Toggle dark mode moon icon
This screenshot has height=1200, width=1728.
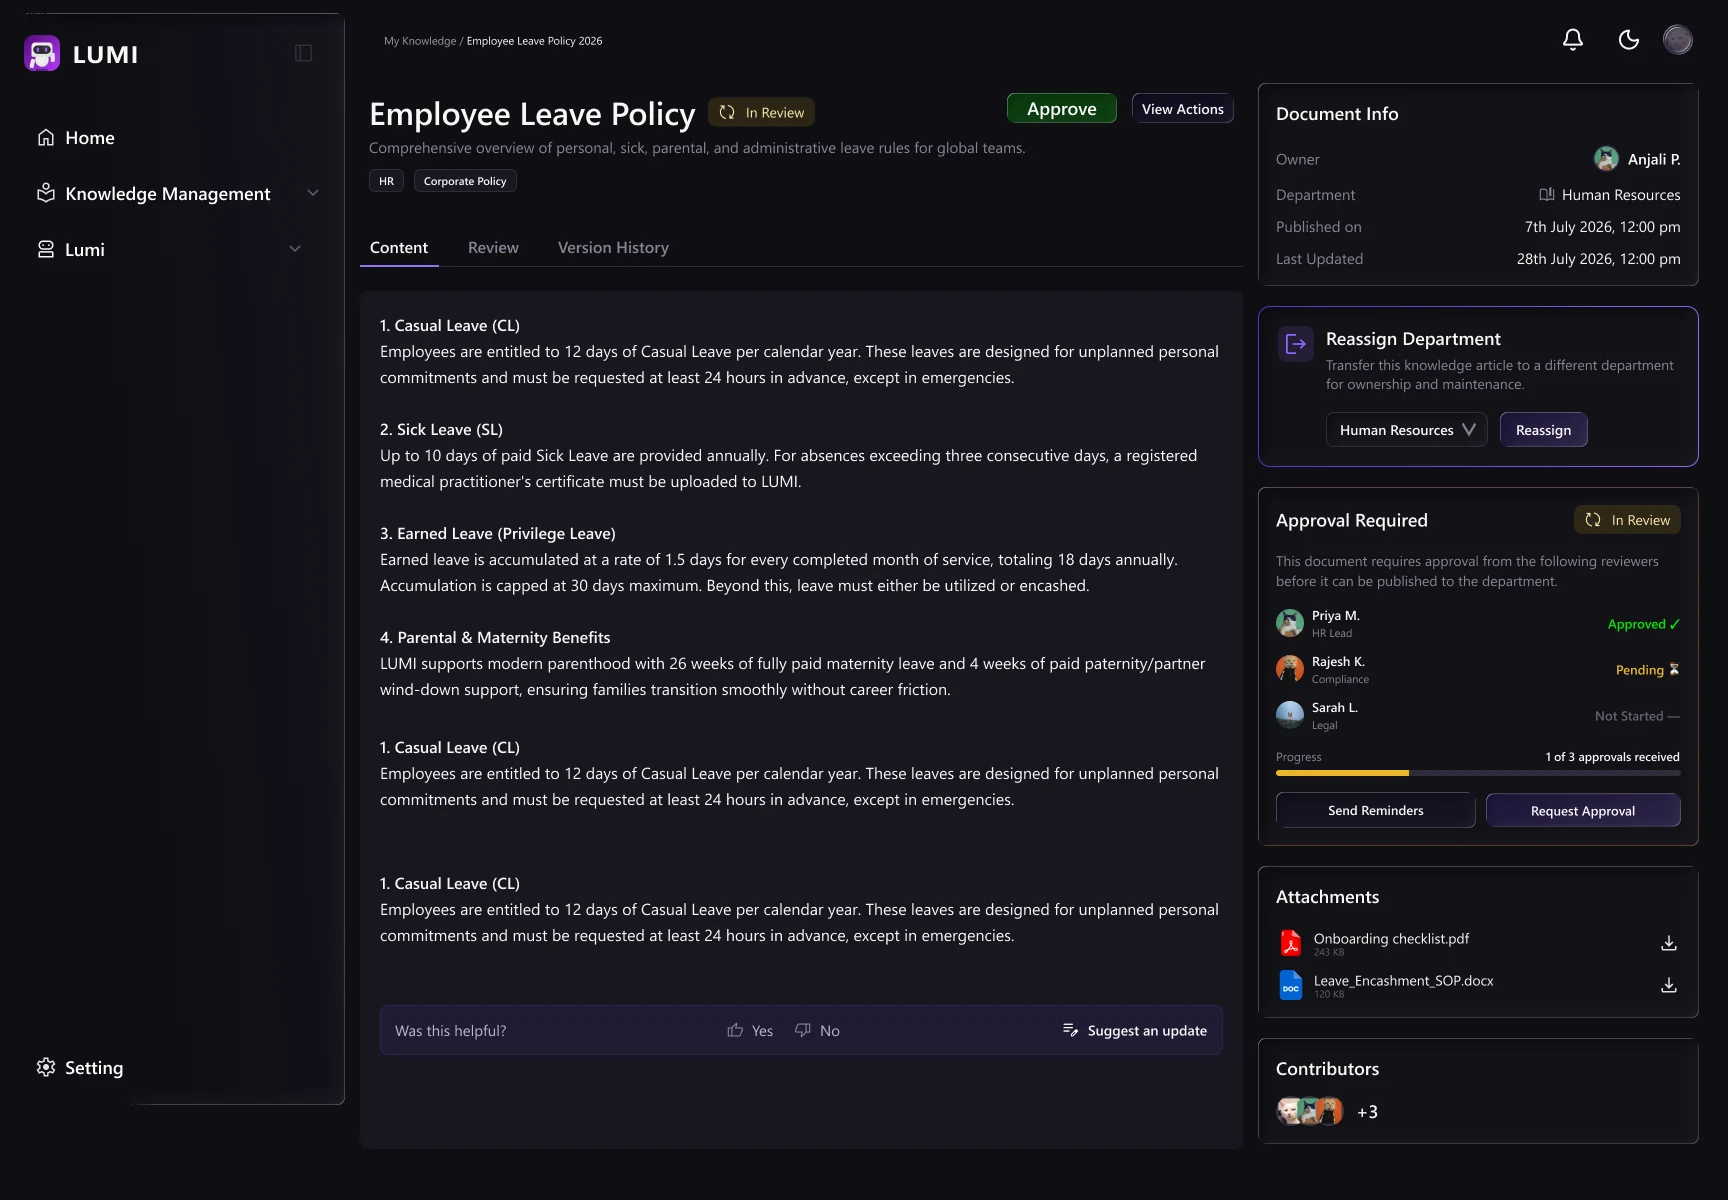pyautogui.click(x=1629, y=39)
